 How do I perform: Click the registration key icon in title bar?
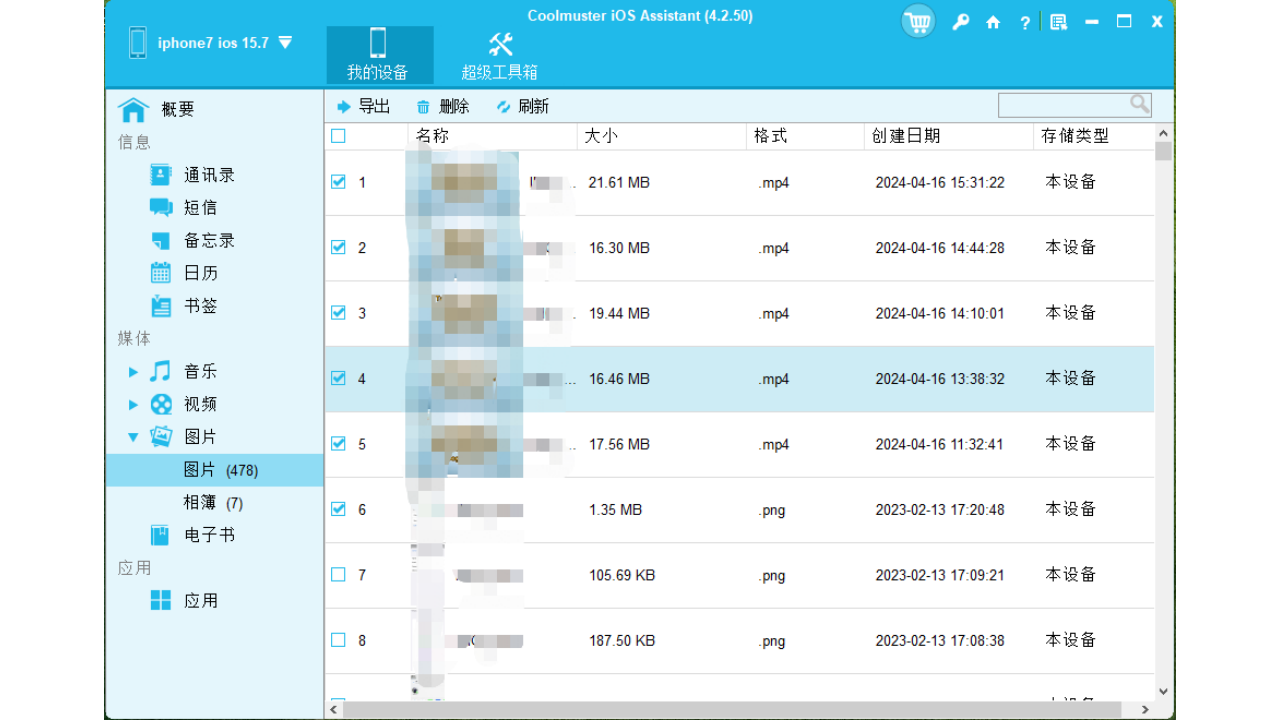960,21
